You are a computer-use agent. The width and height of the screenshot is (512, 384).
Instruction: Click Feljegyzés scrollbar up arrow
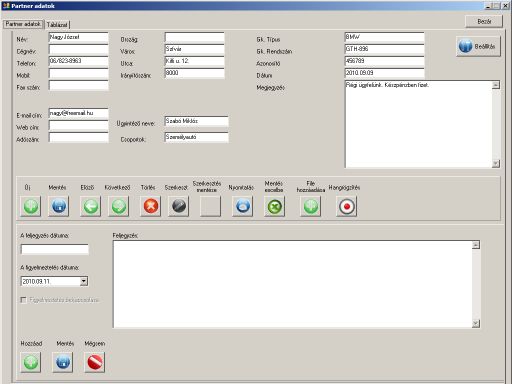[476, 245]
